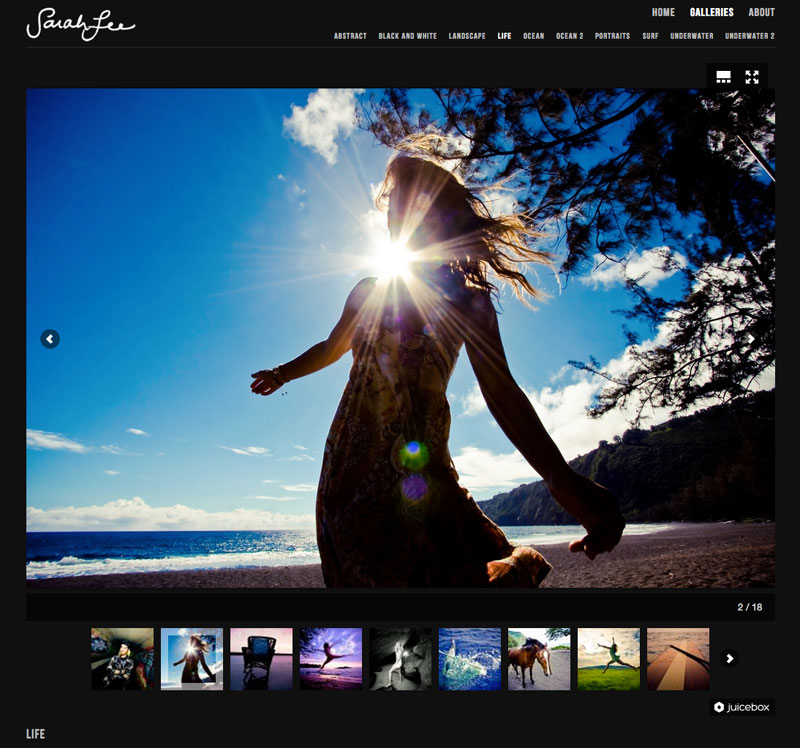Viewport: 800px width, 748px height.
Task: Select the BLACK AND WHITE gallery
Action: coord(407,36)
